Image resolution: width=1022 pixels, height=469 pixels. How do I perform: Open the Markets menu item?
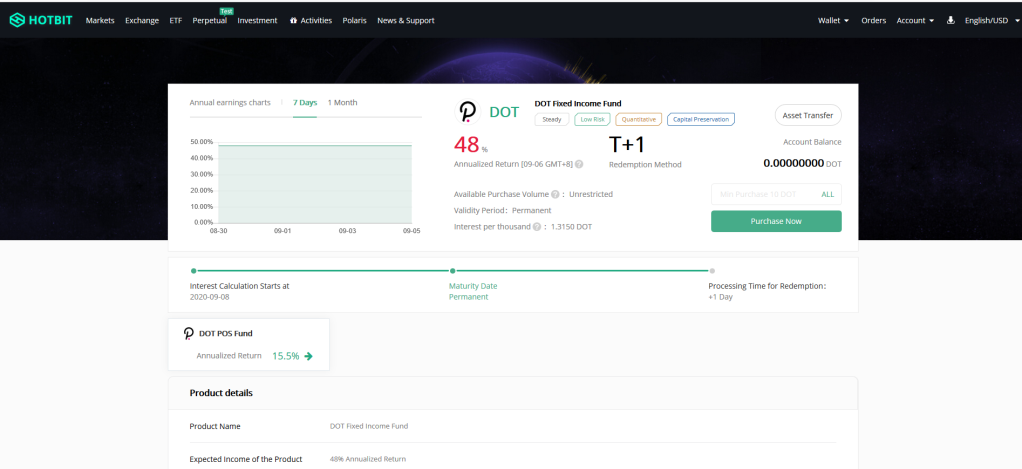(x=100, y=20)
